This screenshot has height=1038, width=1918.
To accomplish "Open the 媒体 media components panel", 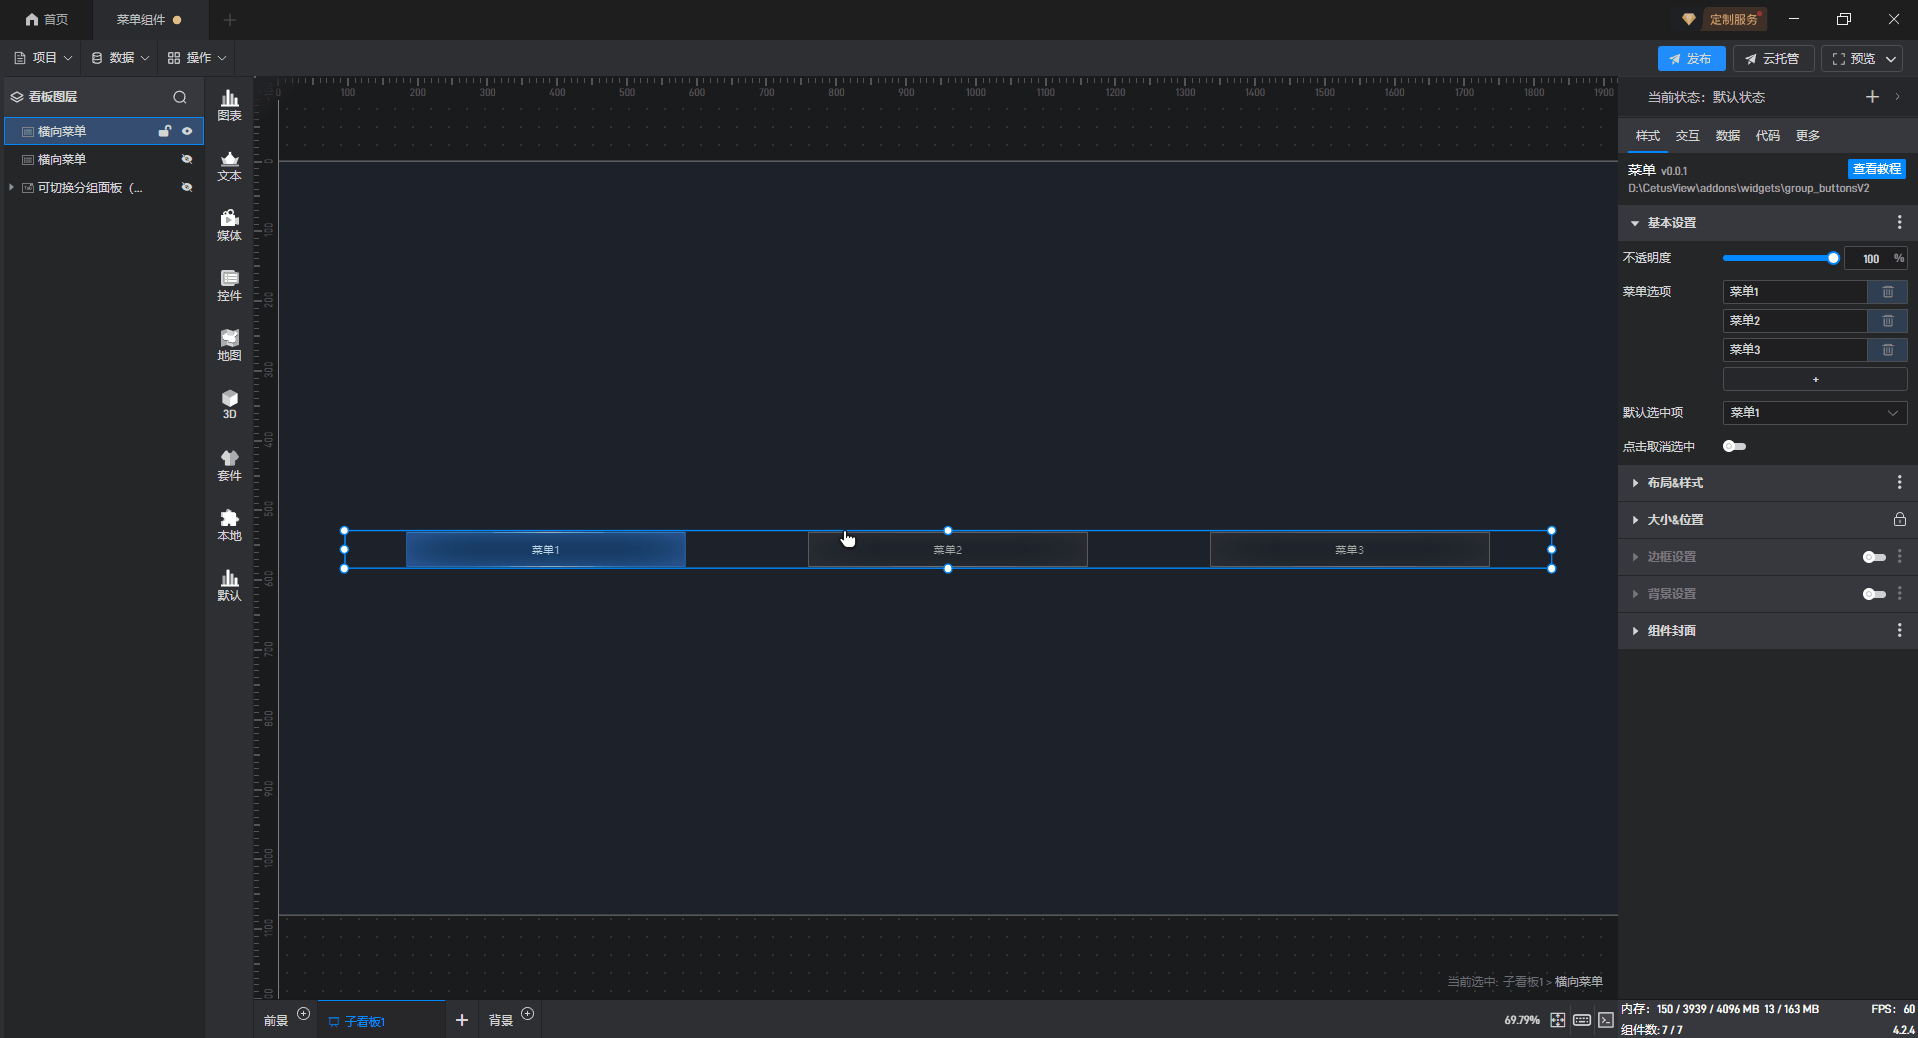I will (229, 225).
